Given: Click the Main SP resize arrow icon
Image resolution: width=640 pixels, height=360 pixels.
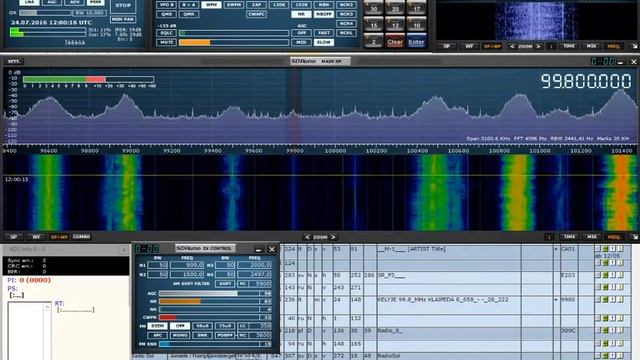Looking at the screenshot, I should point(635,237).
